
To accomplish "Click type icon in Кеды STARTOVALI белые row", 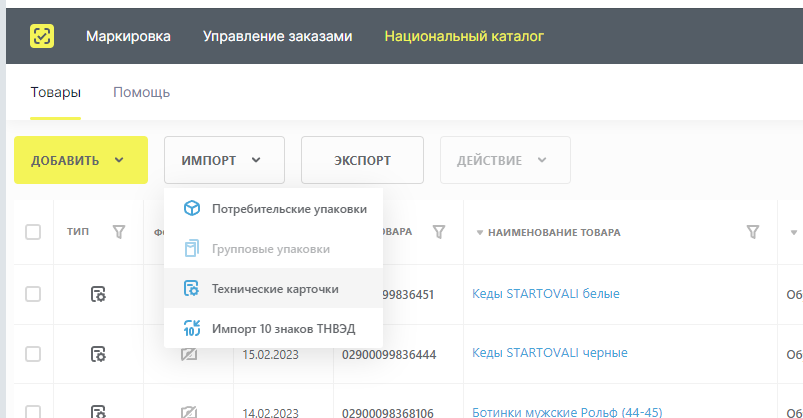I will pyautogui.click(x=98, y=295).
